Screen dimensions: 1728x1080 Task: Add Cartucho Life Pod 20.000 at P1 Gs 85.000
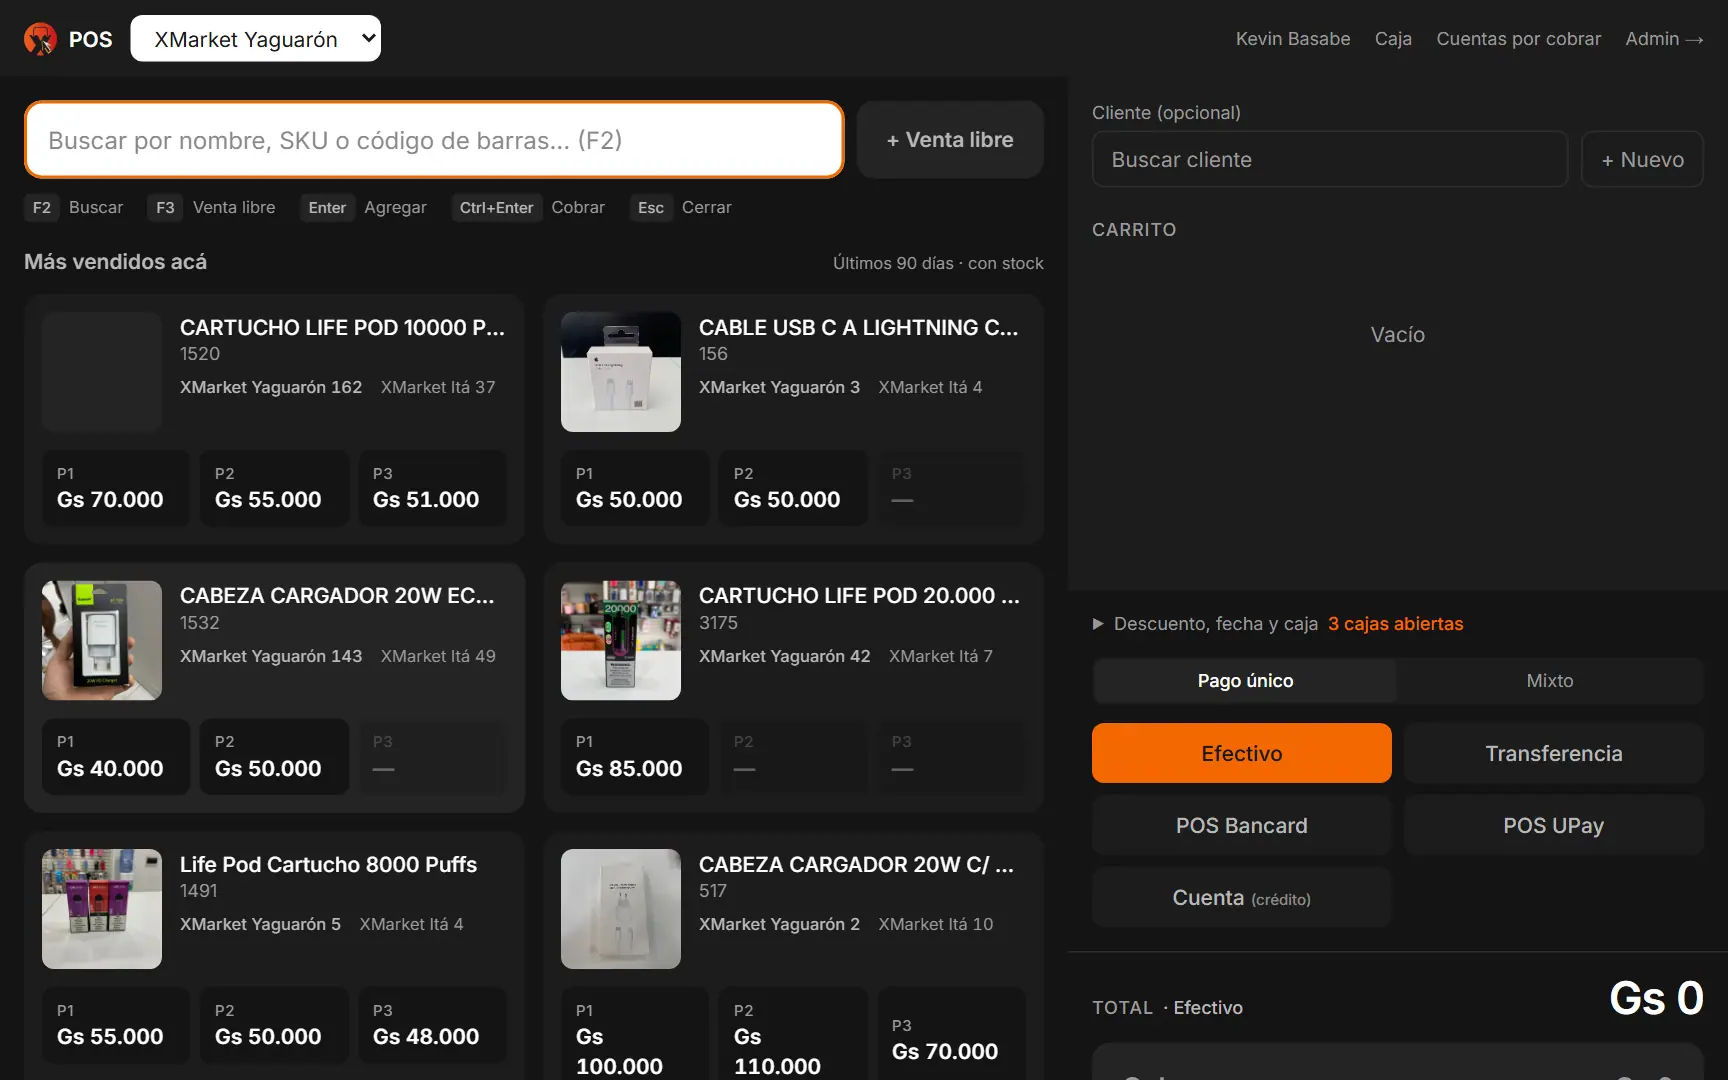coord(635,757)
